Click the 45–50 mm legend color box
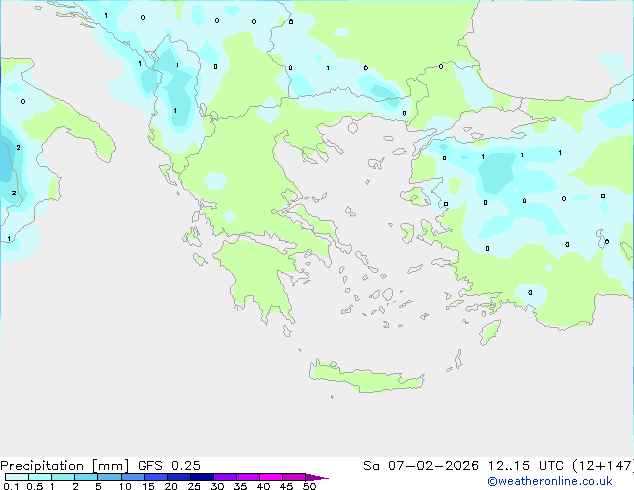Image resolution: width=634 pixels, height=490 pixels. 294,477
